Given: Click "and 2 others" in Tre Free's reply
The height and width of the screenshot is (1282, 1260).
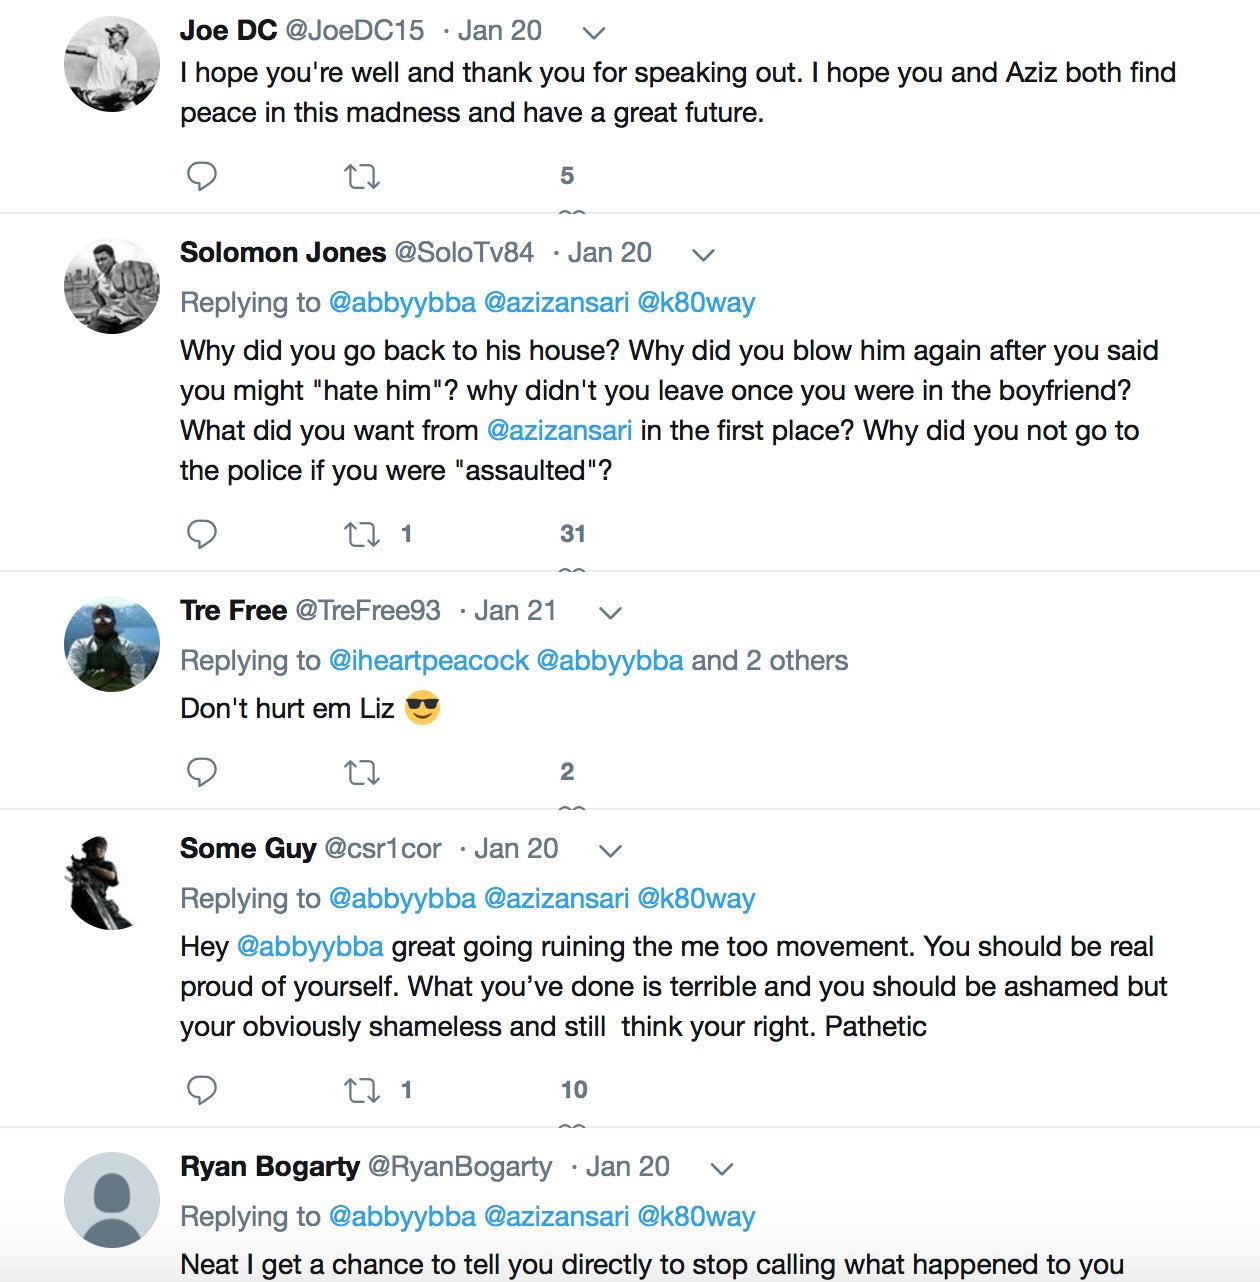Looking at the screenshot, I should click(x=769, y=661).
